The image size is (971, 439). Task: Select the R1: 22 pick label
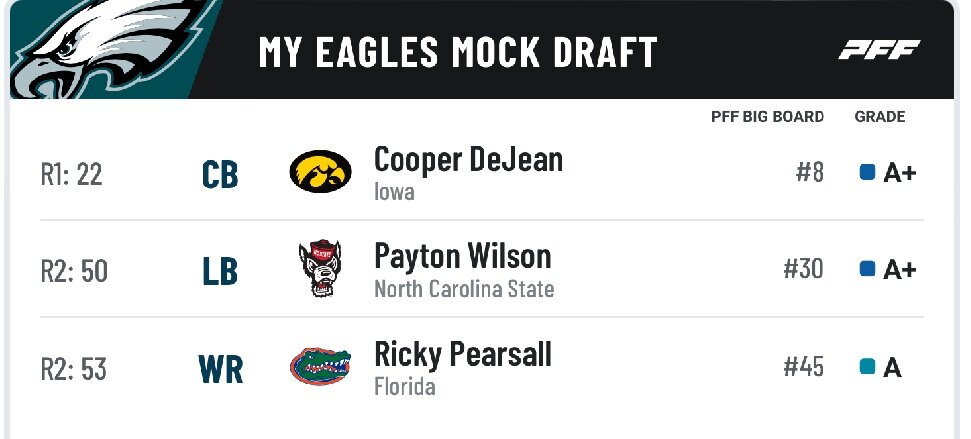tap(71, 174)
